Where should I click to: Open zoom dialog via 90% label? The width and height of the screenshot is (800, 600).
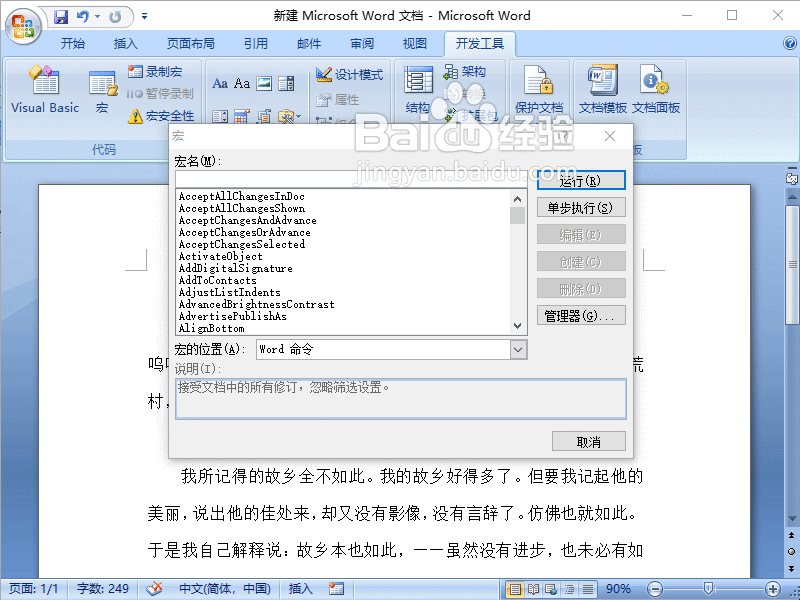(x=618, y=589)
